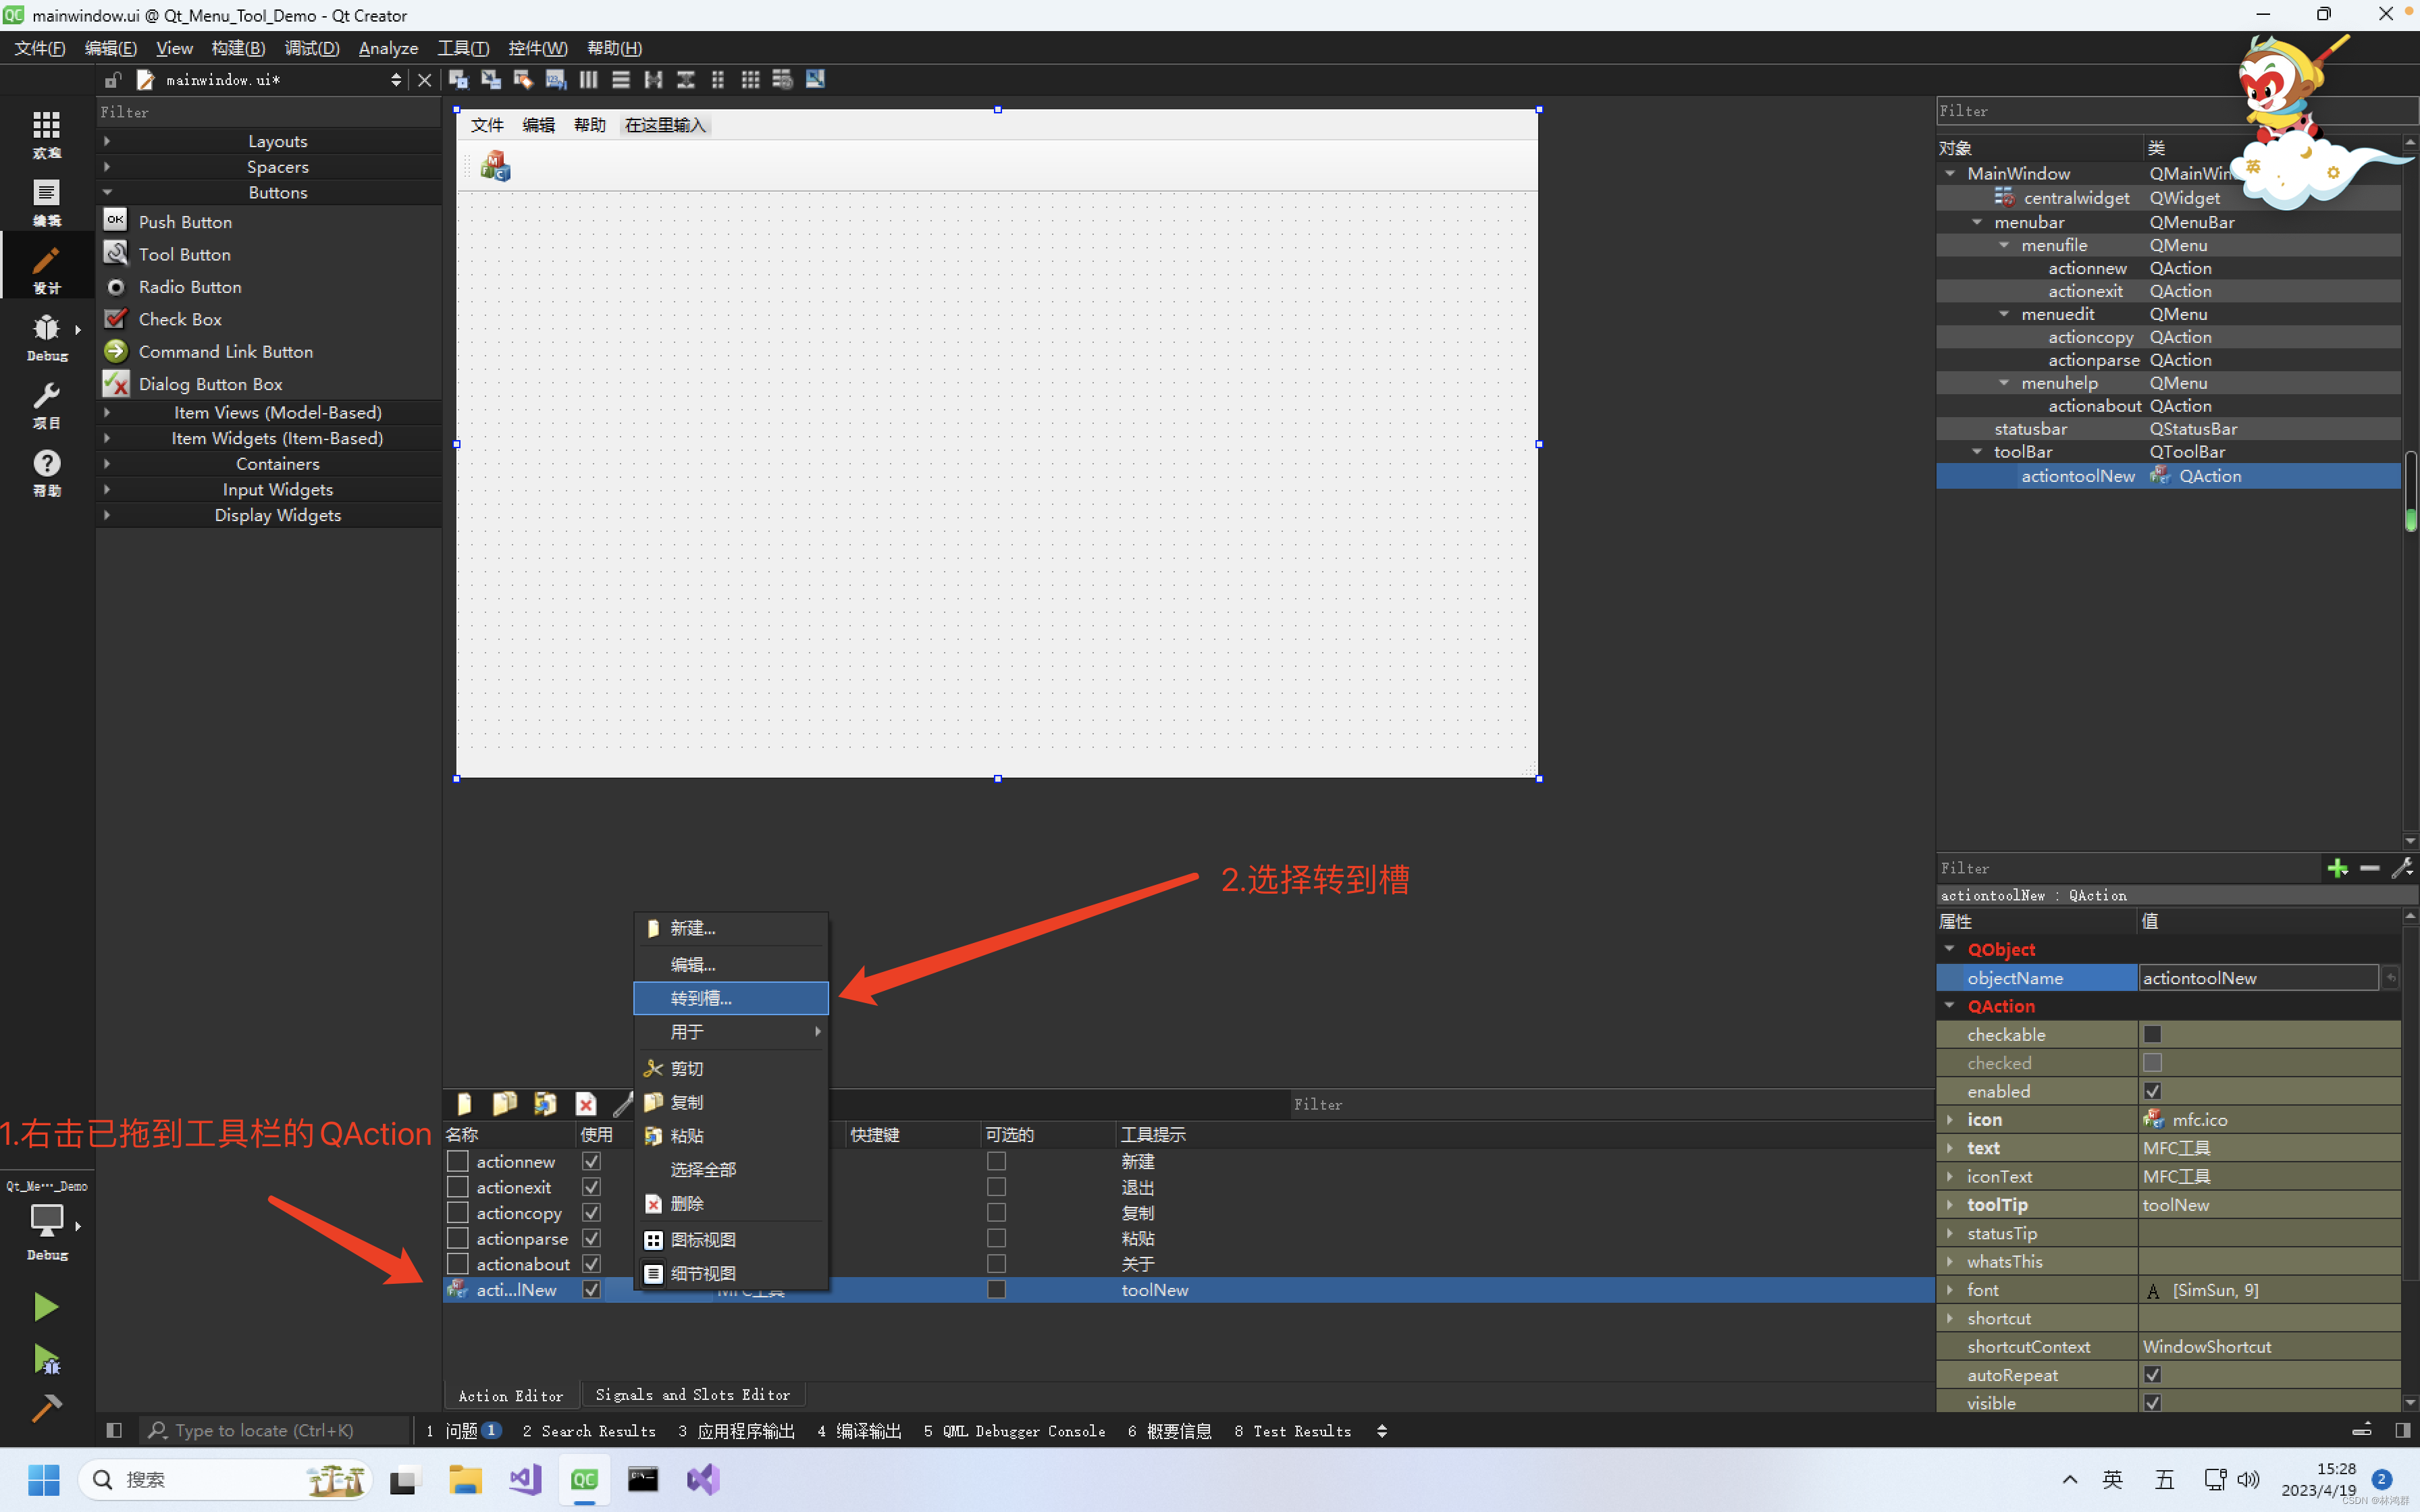Select Push Button in widget box

point(185,222)
